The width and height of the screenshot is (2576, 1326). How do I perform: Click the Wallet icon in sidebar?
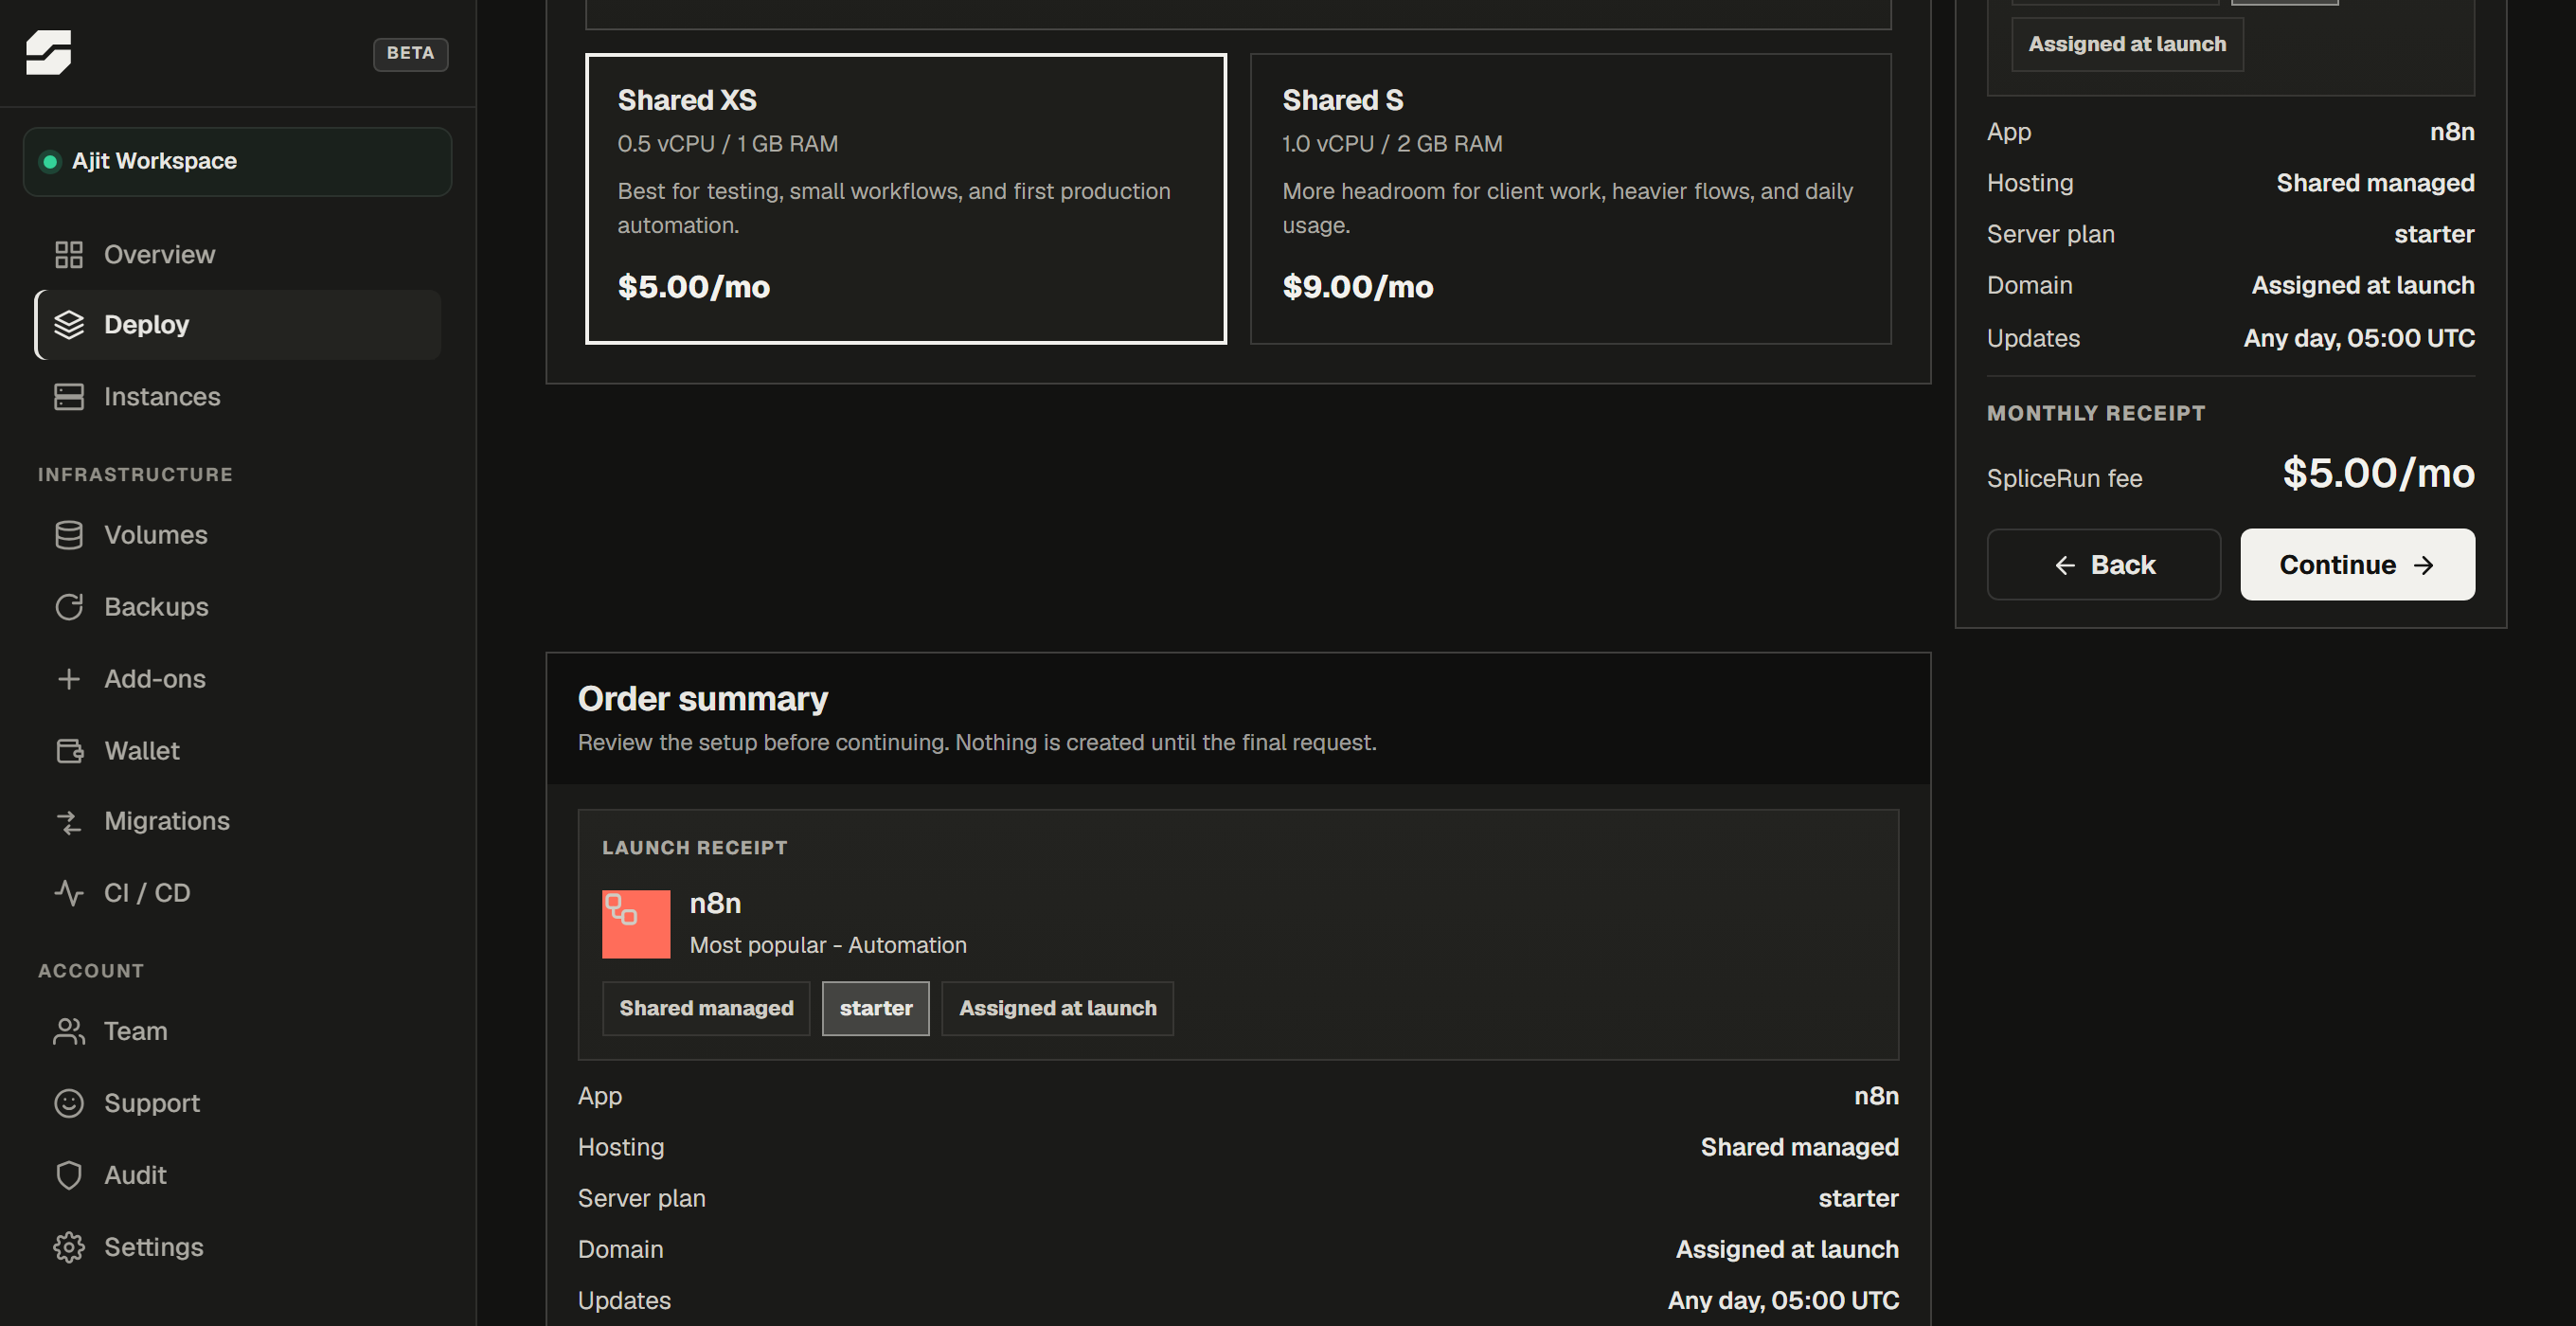coord(69,750)
